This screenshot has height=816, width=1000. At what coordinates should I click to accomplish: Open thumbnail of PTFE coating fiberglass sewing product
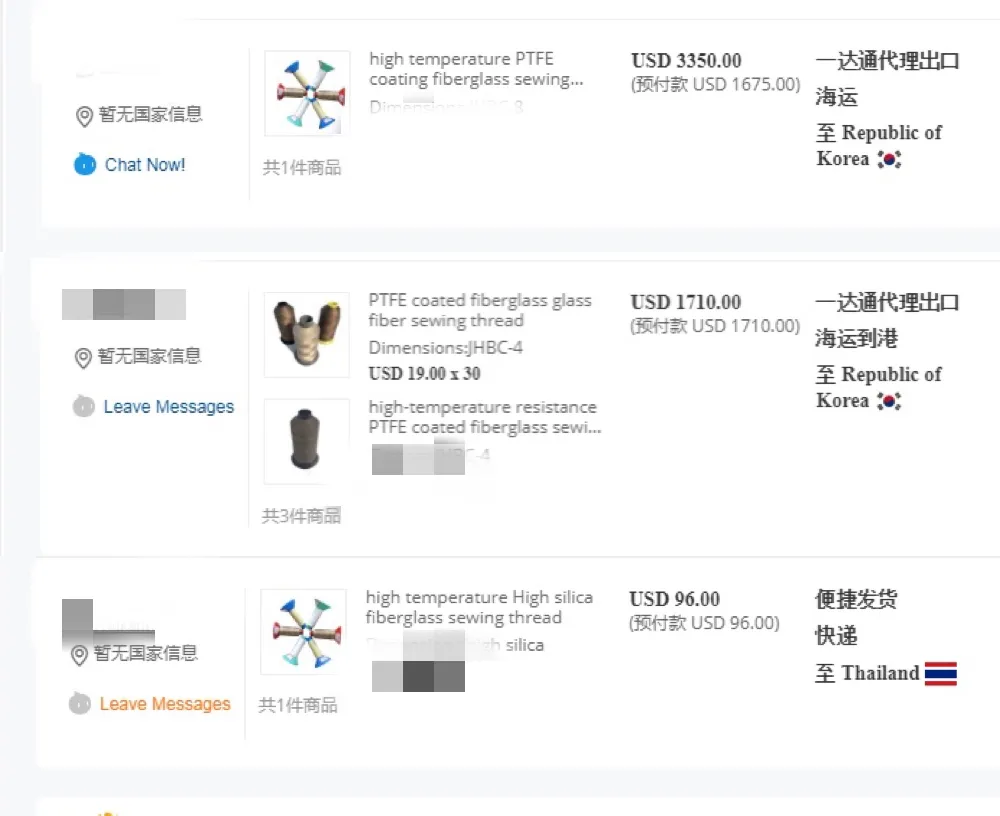[x=307, y=94]
